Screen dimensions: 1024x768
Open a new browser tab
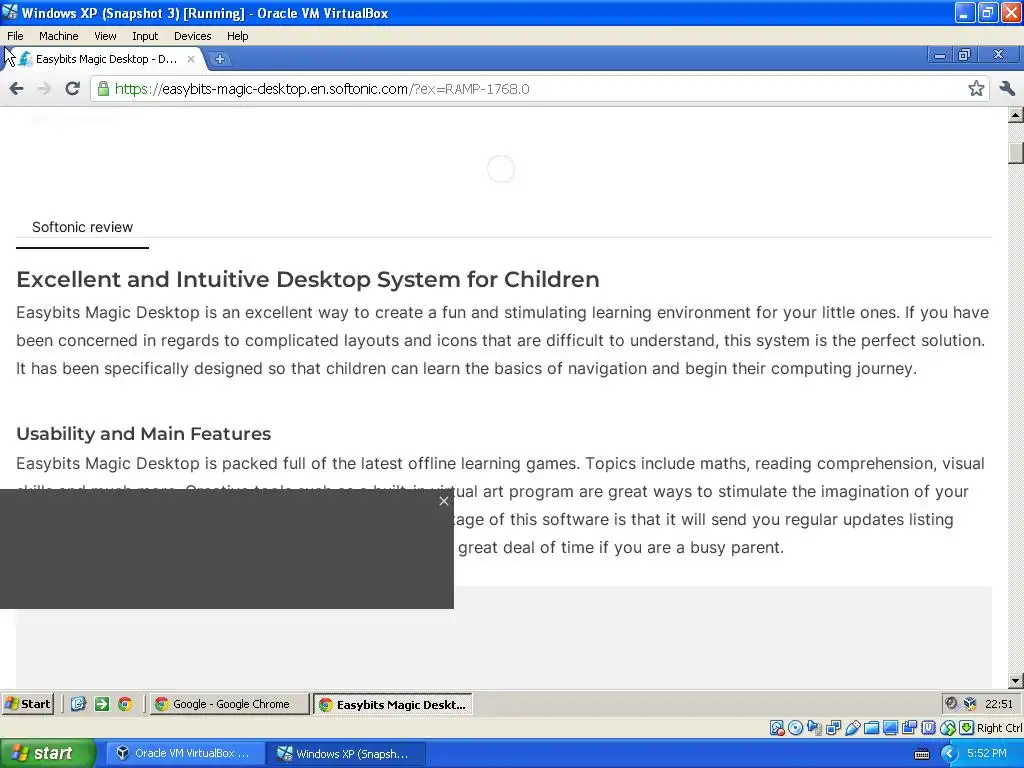(x=219, y=59)
